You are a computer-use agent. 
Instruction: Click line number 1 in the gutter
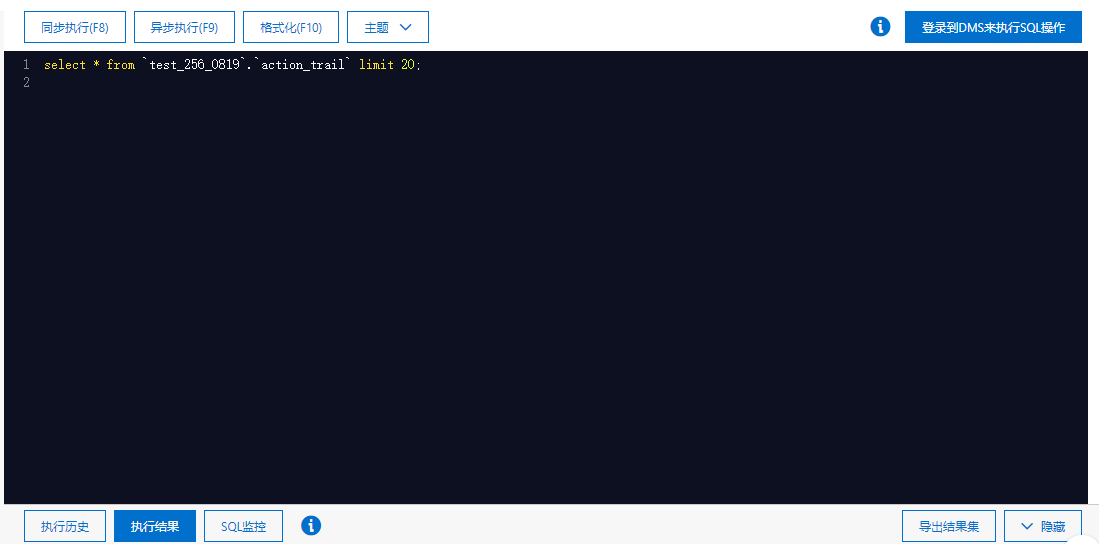tap(26, 64)
